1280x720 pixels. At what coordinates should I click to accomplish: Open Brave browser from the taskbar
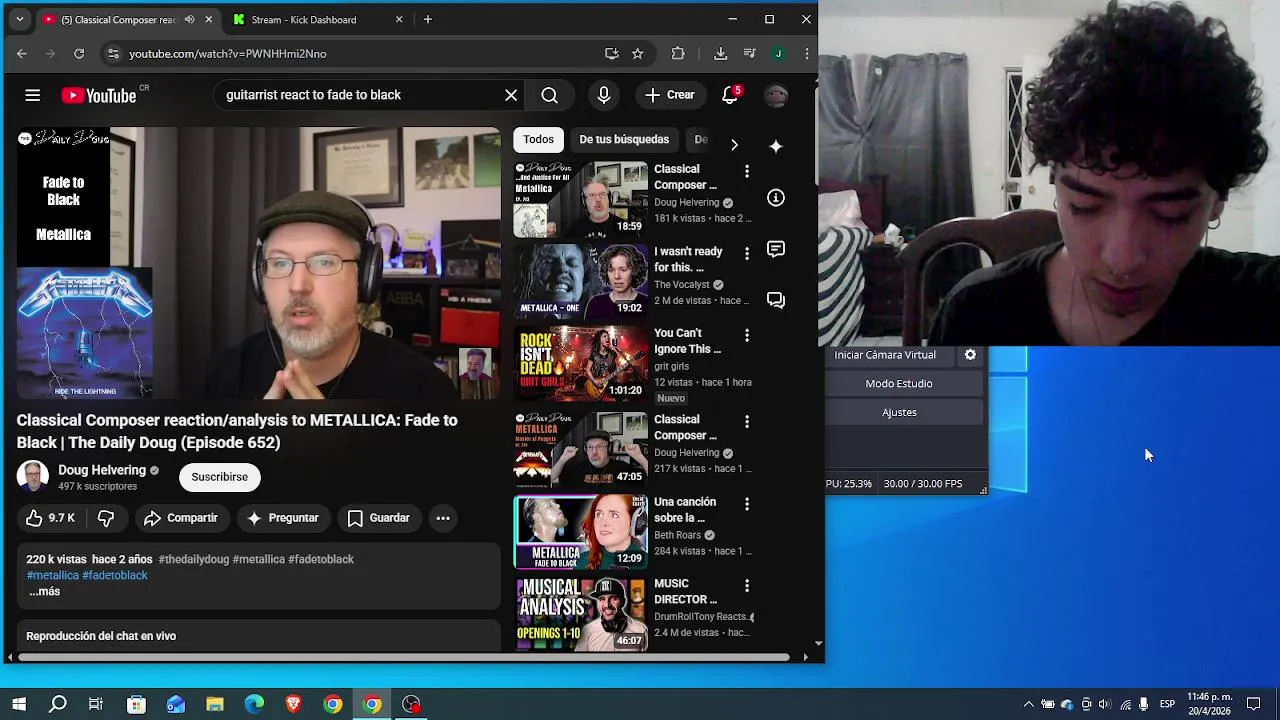(x=293, y=704)
